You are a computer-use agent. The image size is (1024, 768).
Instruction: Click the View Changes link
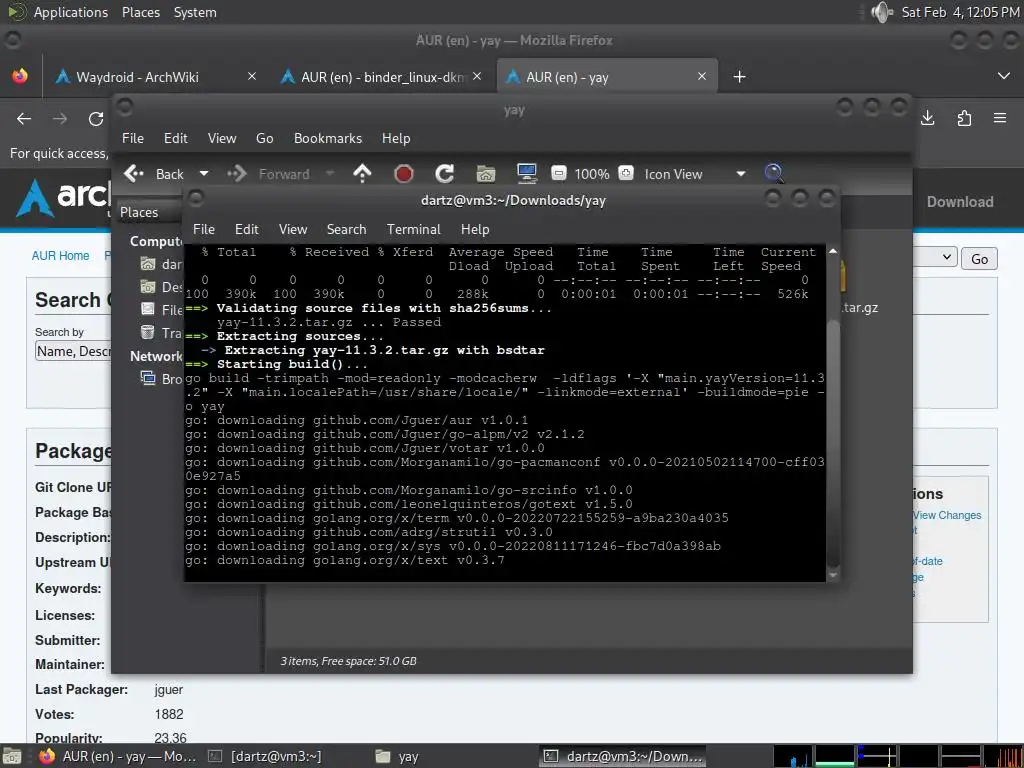click(x=947, y=515)
